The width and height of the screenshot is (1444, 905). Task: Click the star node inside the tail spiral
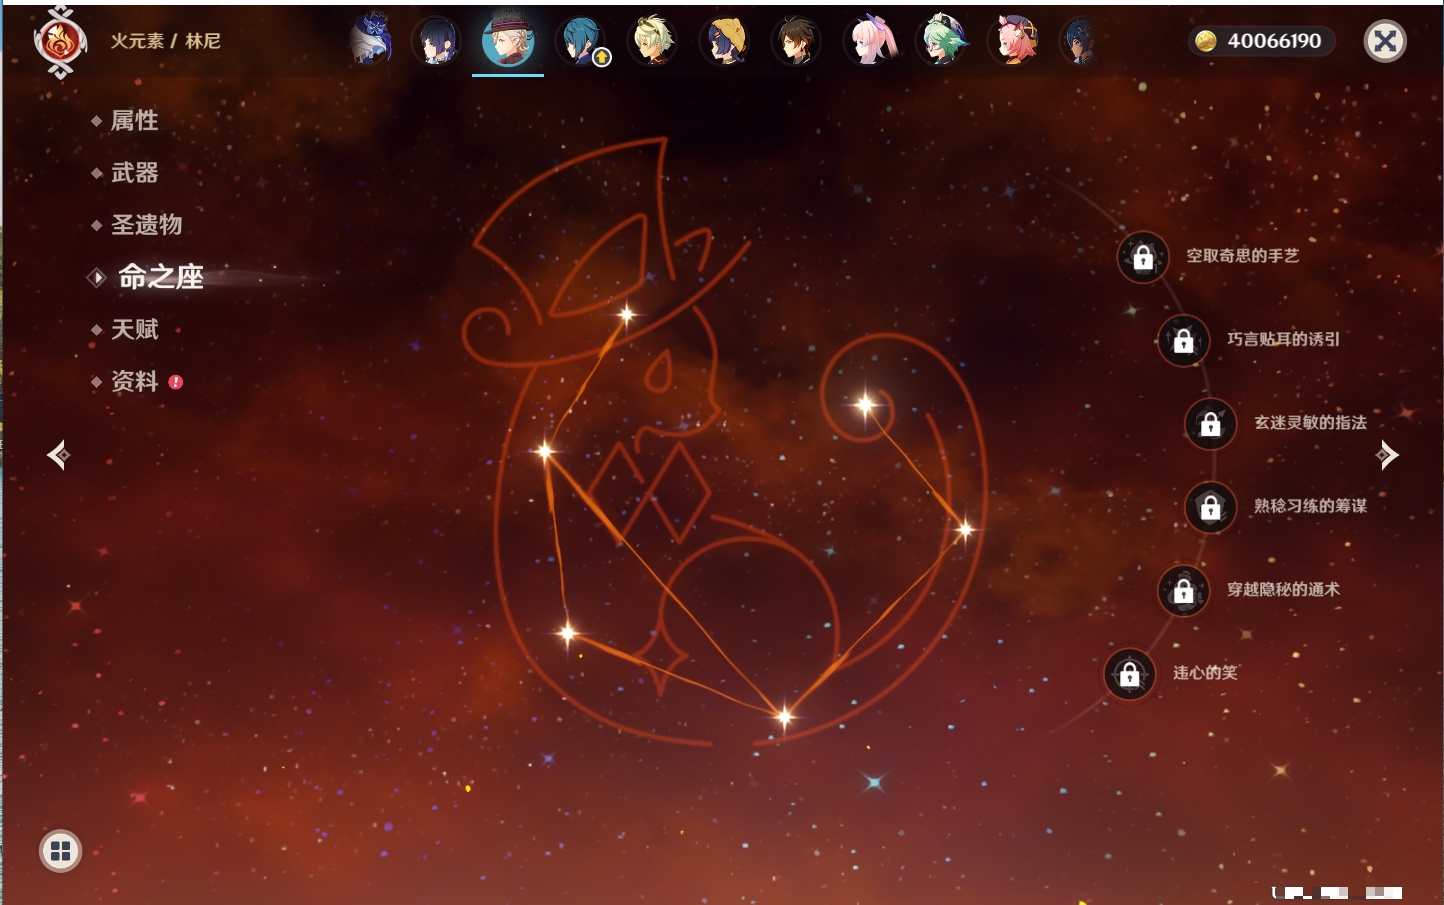[x=866, y=405]
